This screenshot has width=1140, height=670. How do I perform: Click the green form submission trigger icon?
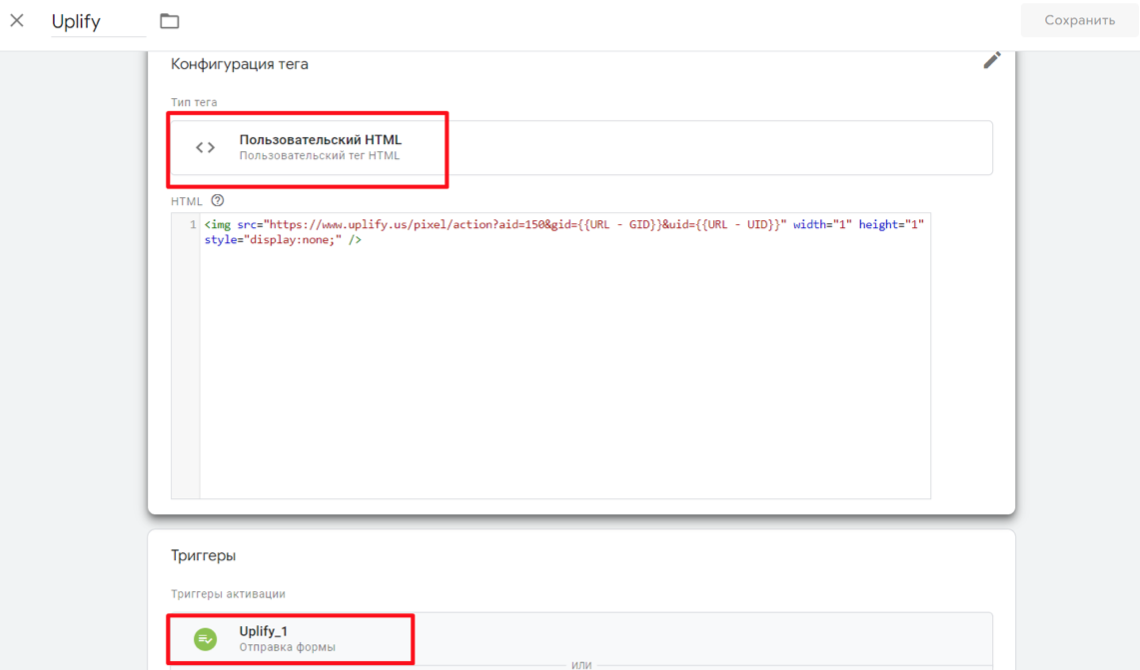(x=205, y=639)
